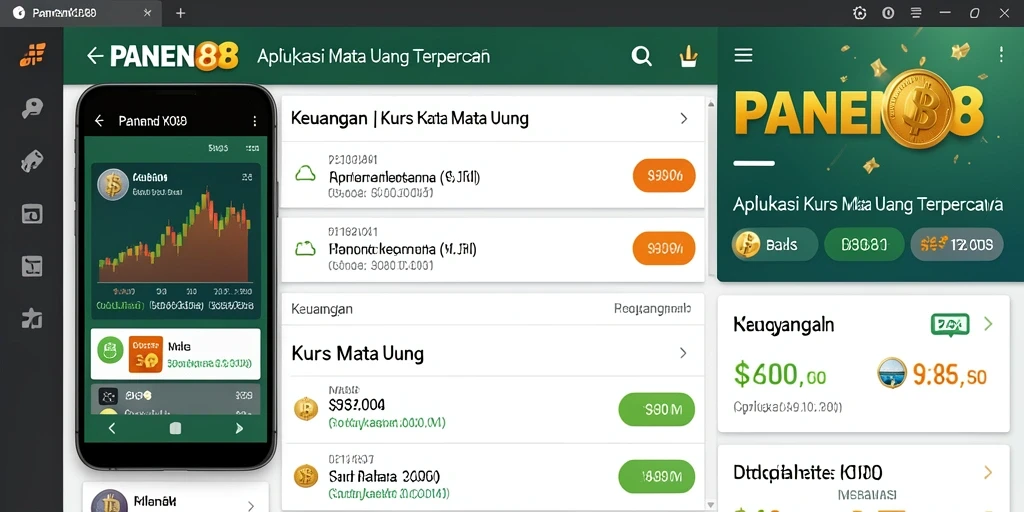
Task: Click the round landscape icon beside 9:85,50
Action: point(892,373)
